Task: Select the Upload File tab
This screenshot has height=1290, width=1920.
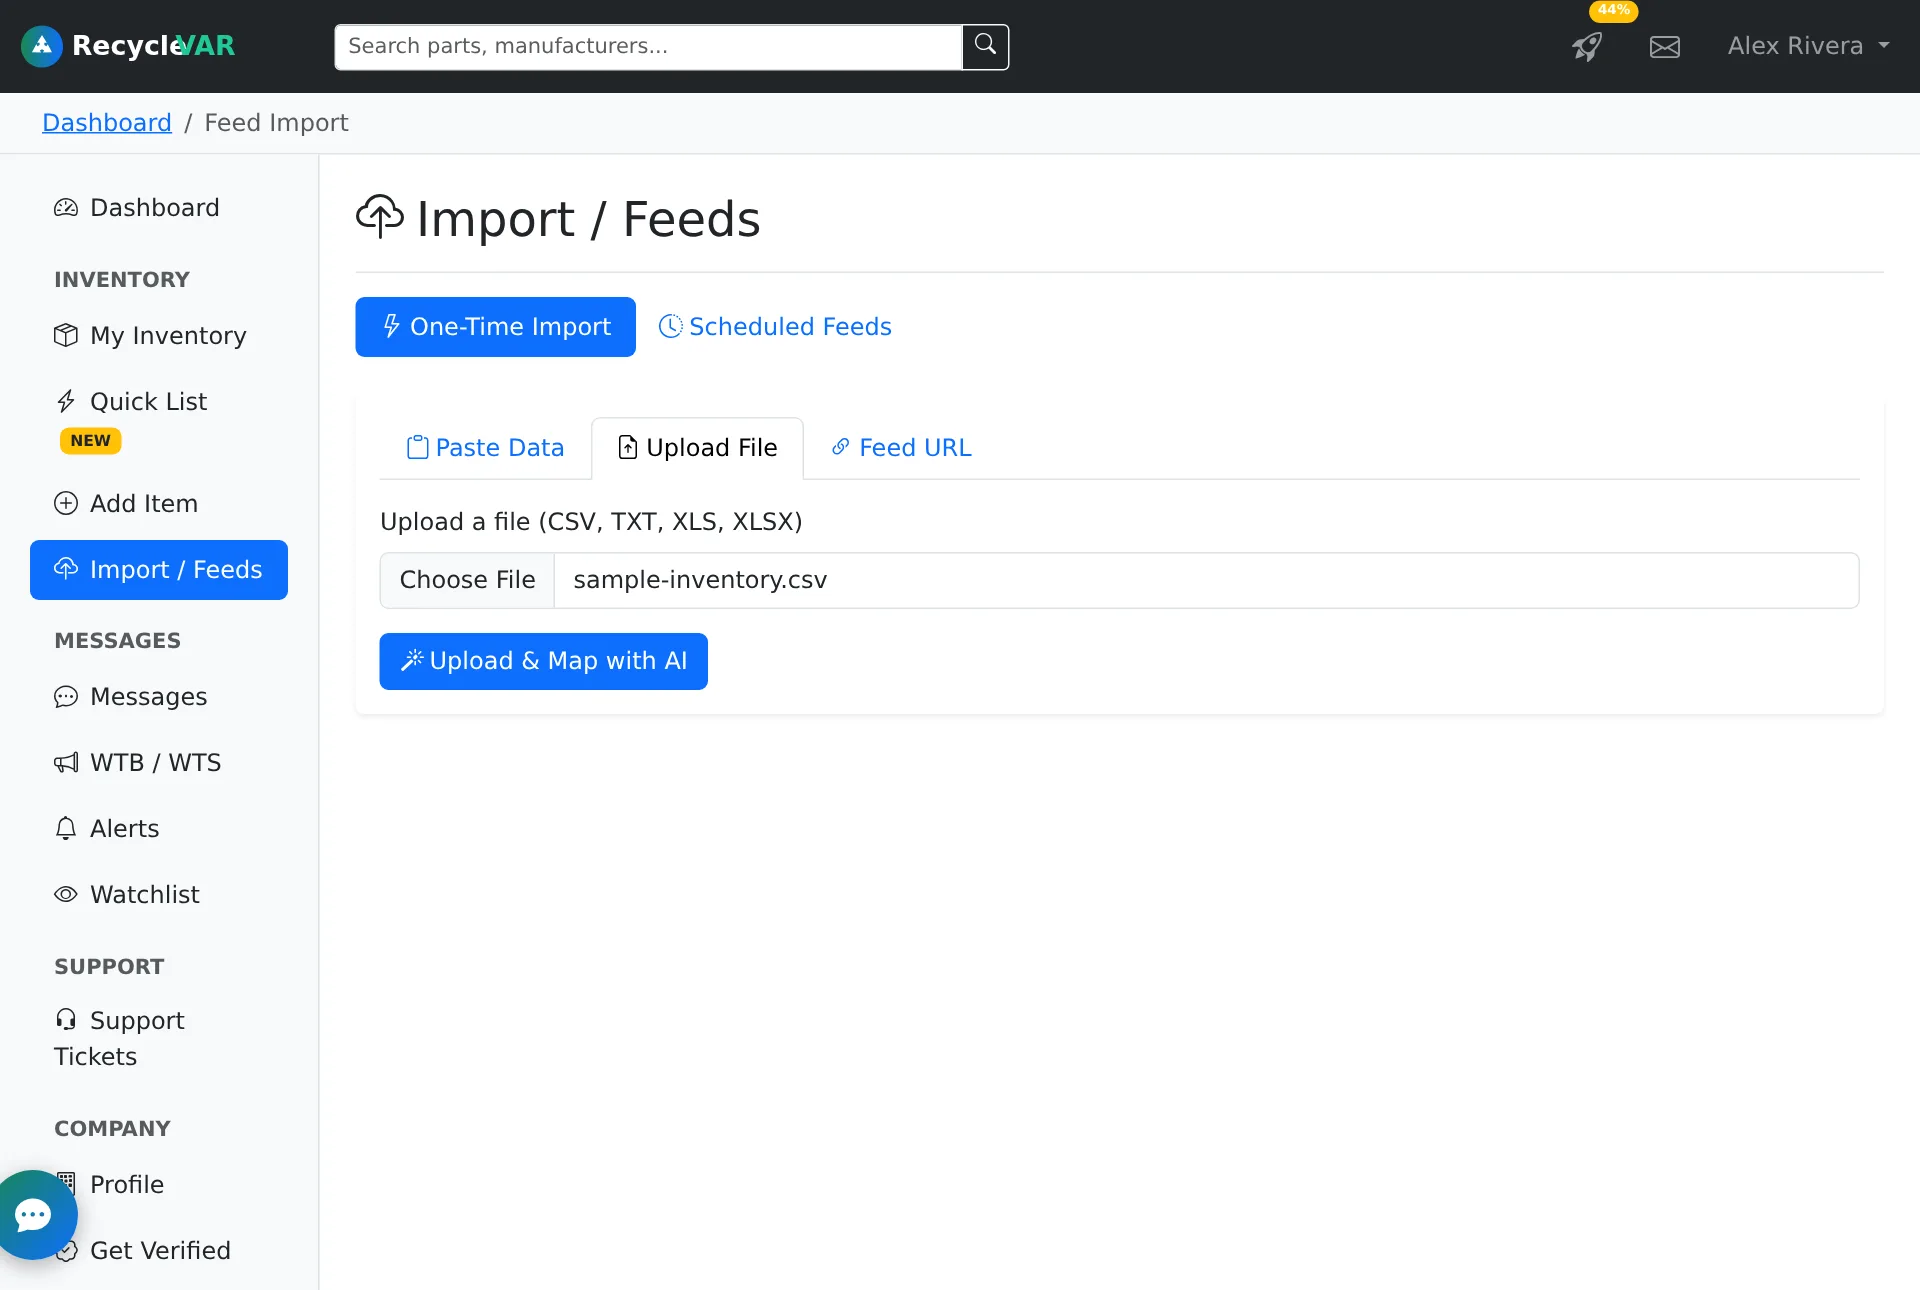Action: (698, 448)
